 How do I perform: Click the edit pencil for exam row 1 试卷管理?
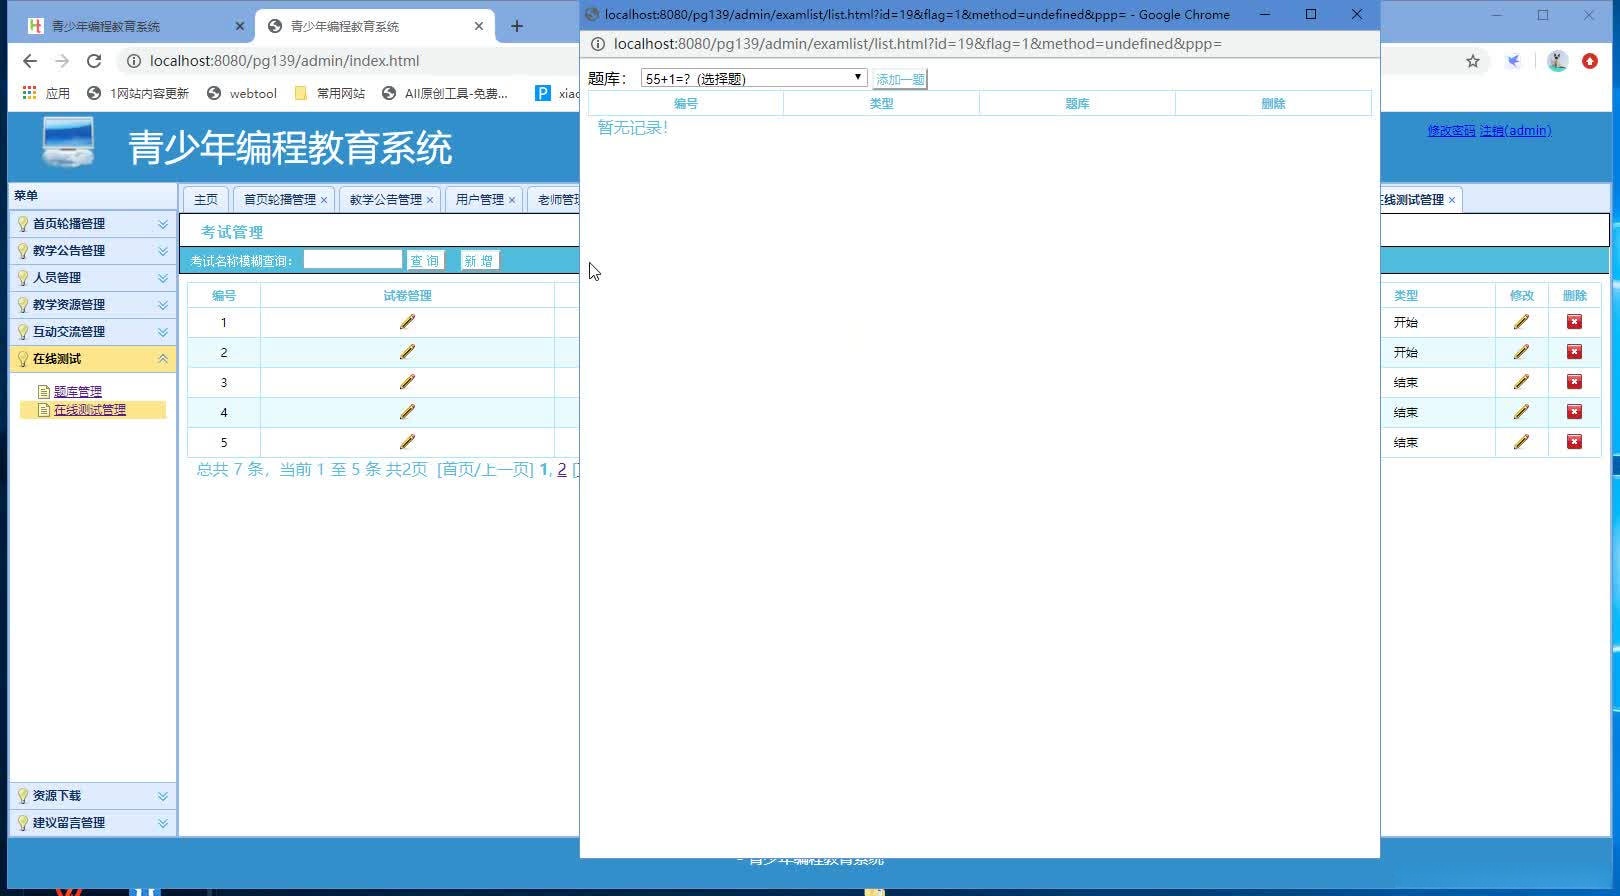(407, 322)
